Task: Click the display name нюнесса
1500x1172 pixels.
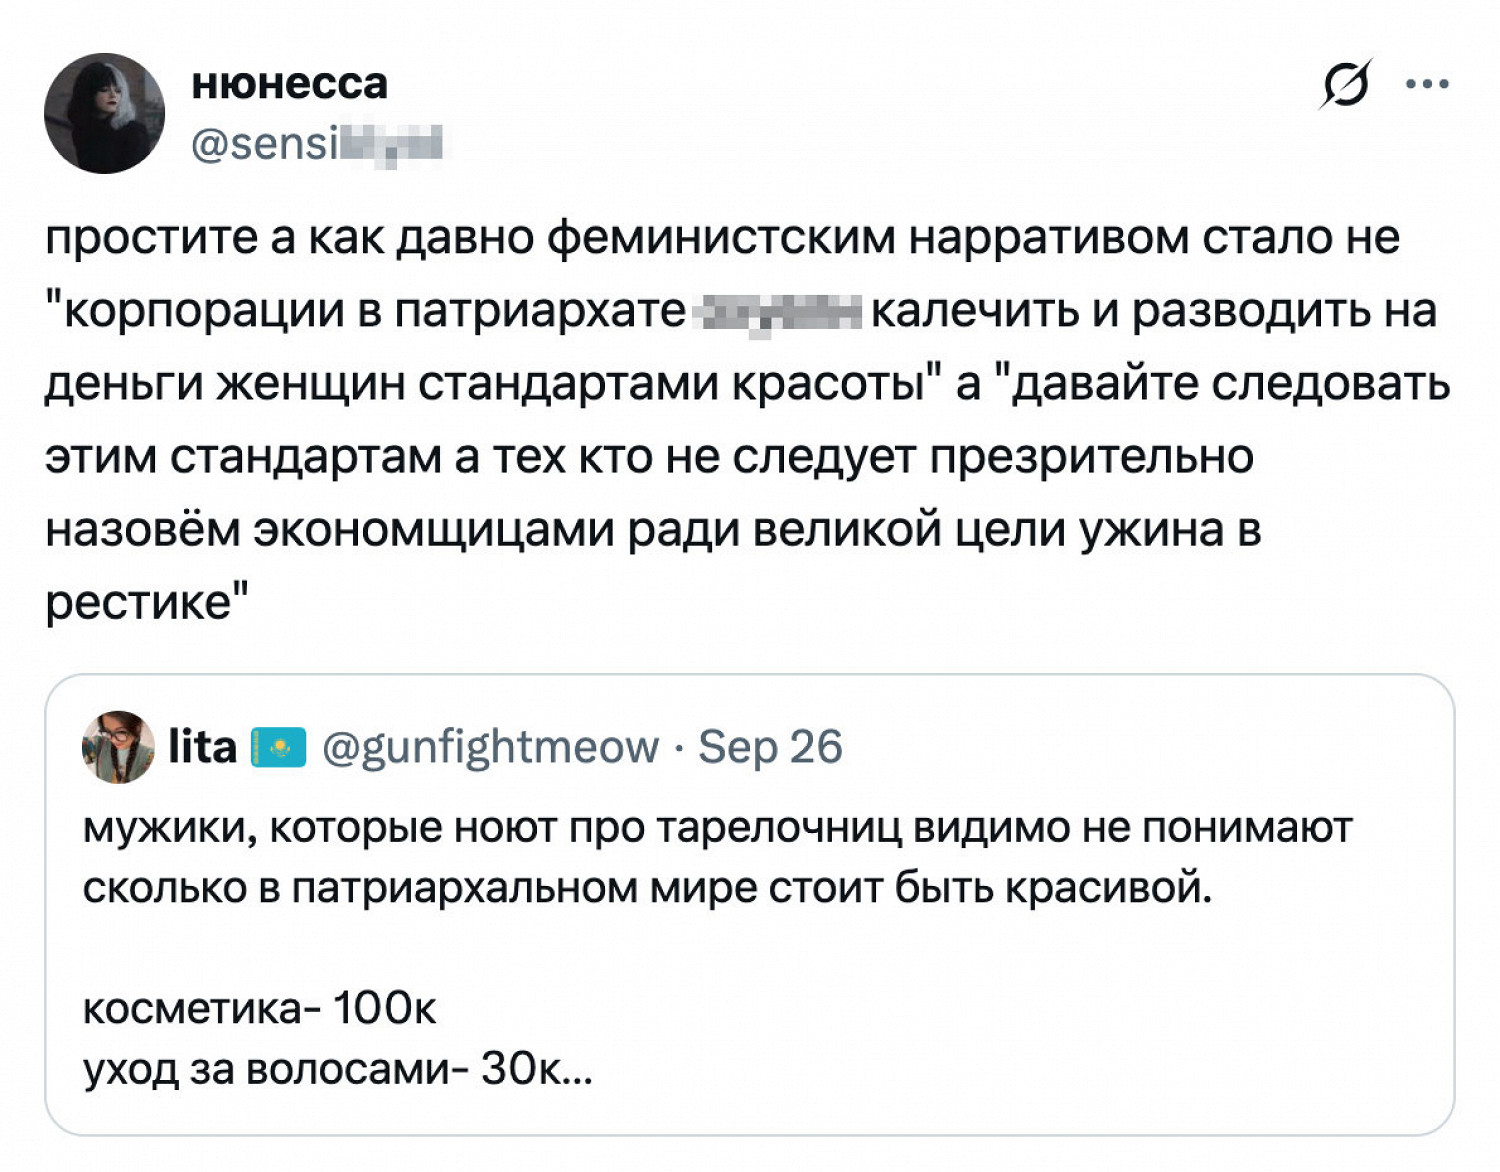Action: [x=289, y=83]
